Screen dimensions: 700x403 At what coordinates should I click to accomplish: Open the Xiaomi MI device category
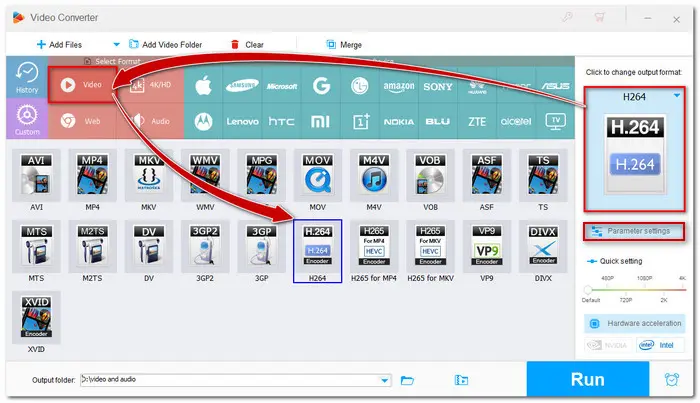(x=321, y=121)
